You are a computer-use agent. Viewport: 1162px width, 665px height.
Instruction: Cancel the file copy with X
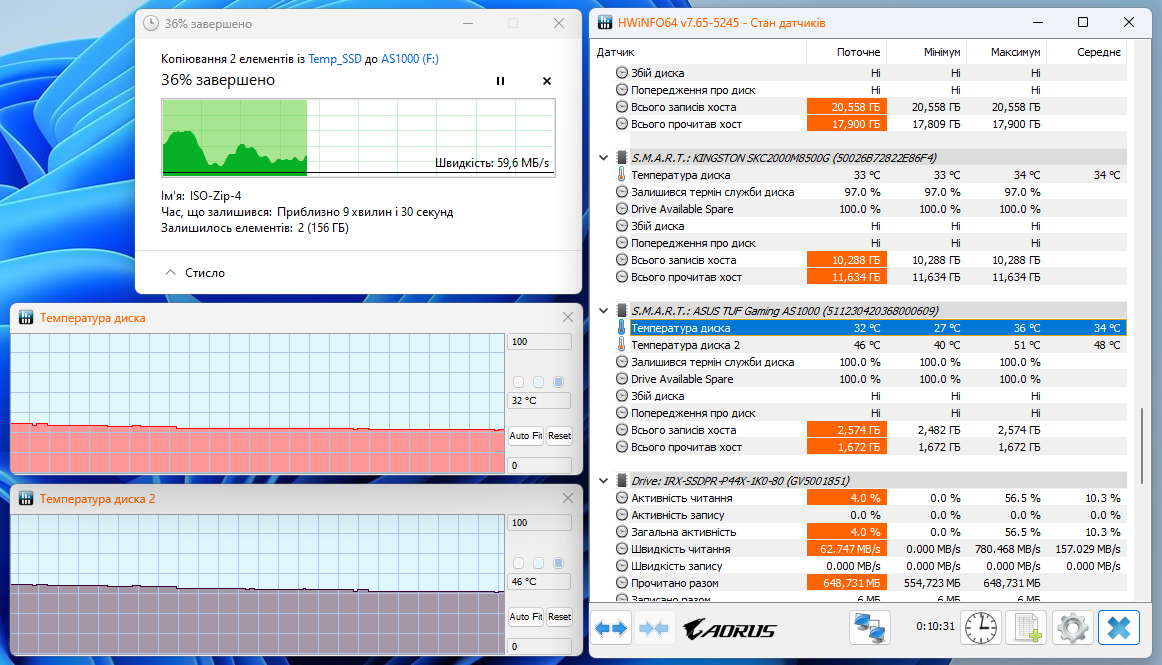(x=547, y=81)
